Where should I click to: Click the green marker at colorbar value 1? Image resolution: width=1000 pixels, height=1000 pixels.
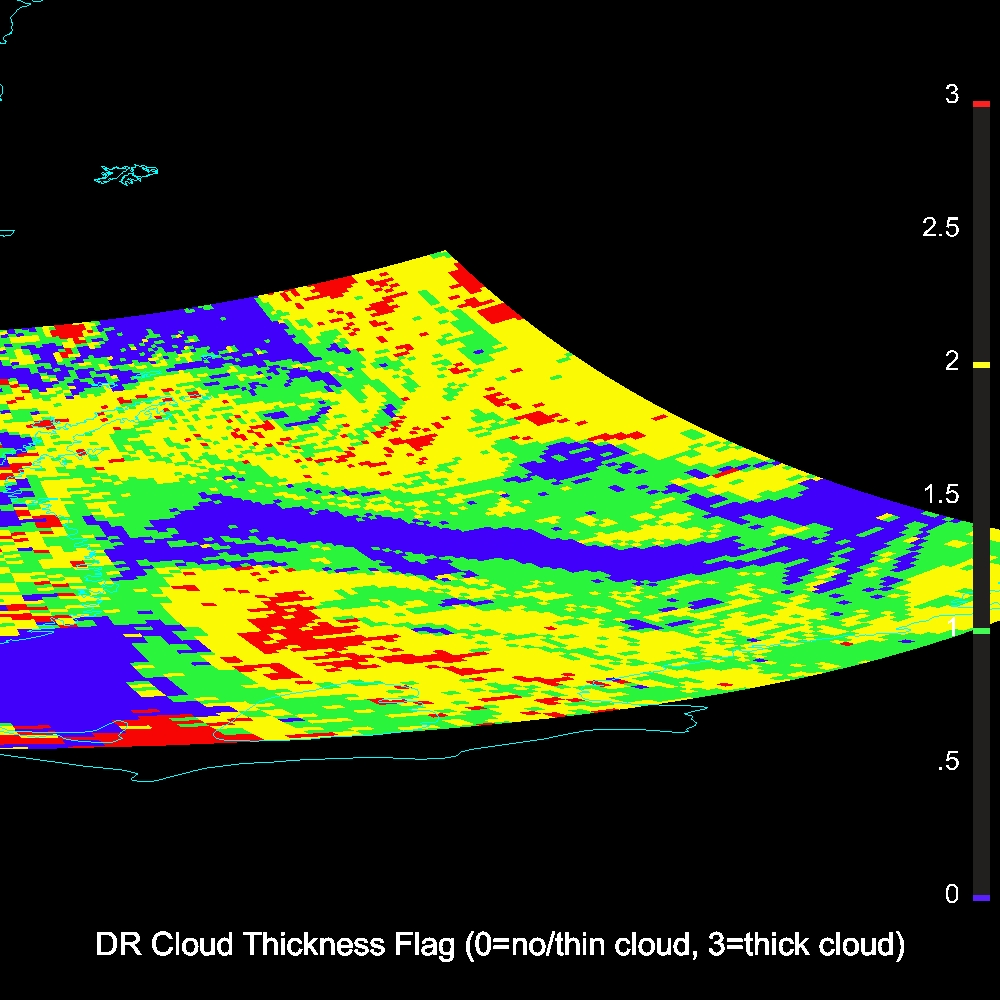980,631
